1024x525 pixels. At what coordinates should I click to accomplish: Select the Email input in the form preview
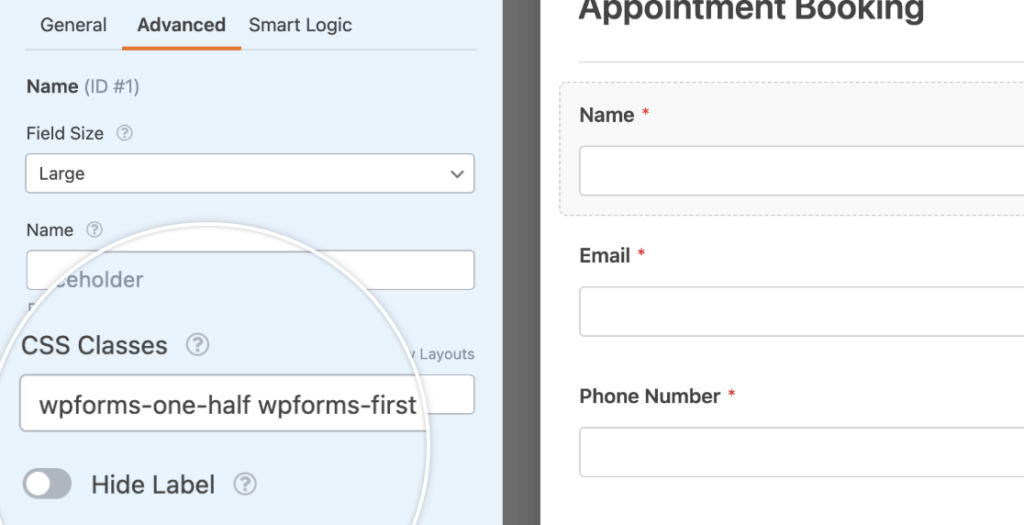[801, 311]
